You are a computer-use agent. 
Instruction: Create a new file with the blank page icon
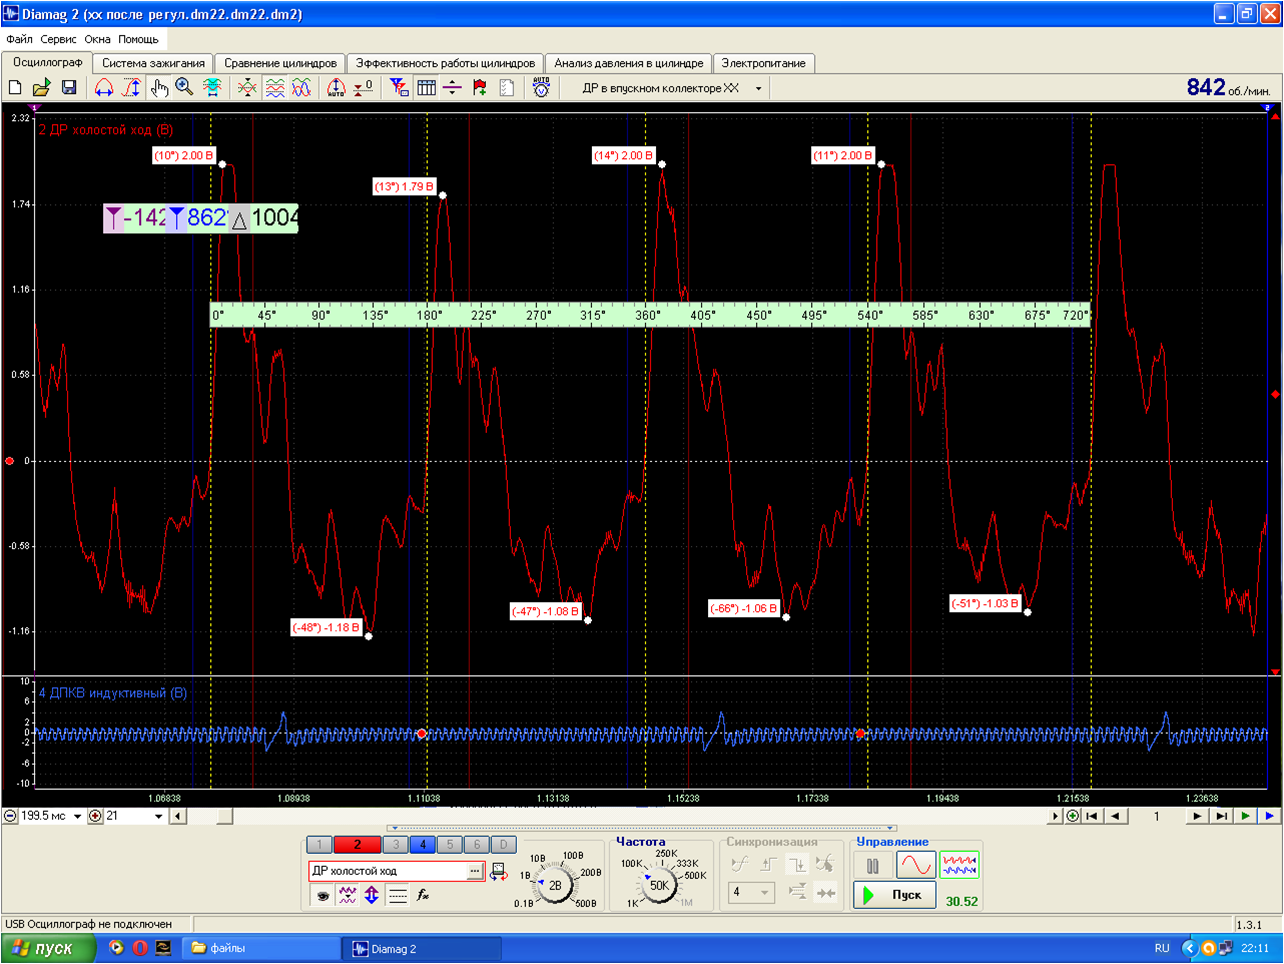15,88
